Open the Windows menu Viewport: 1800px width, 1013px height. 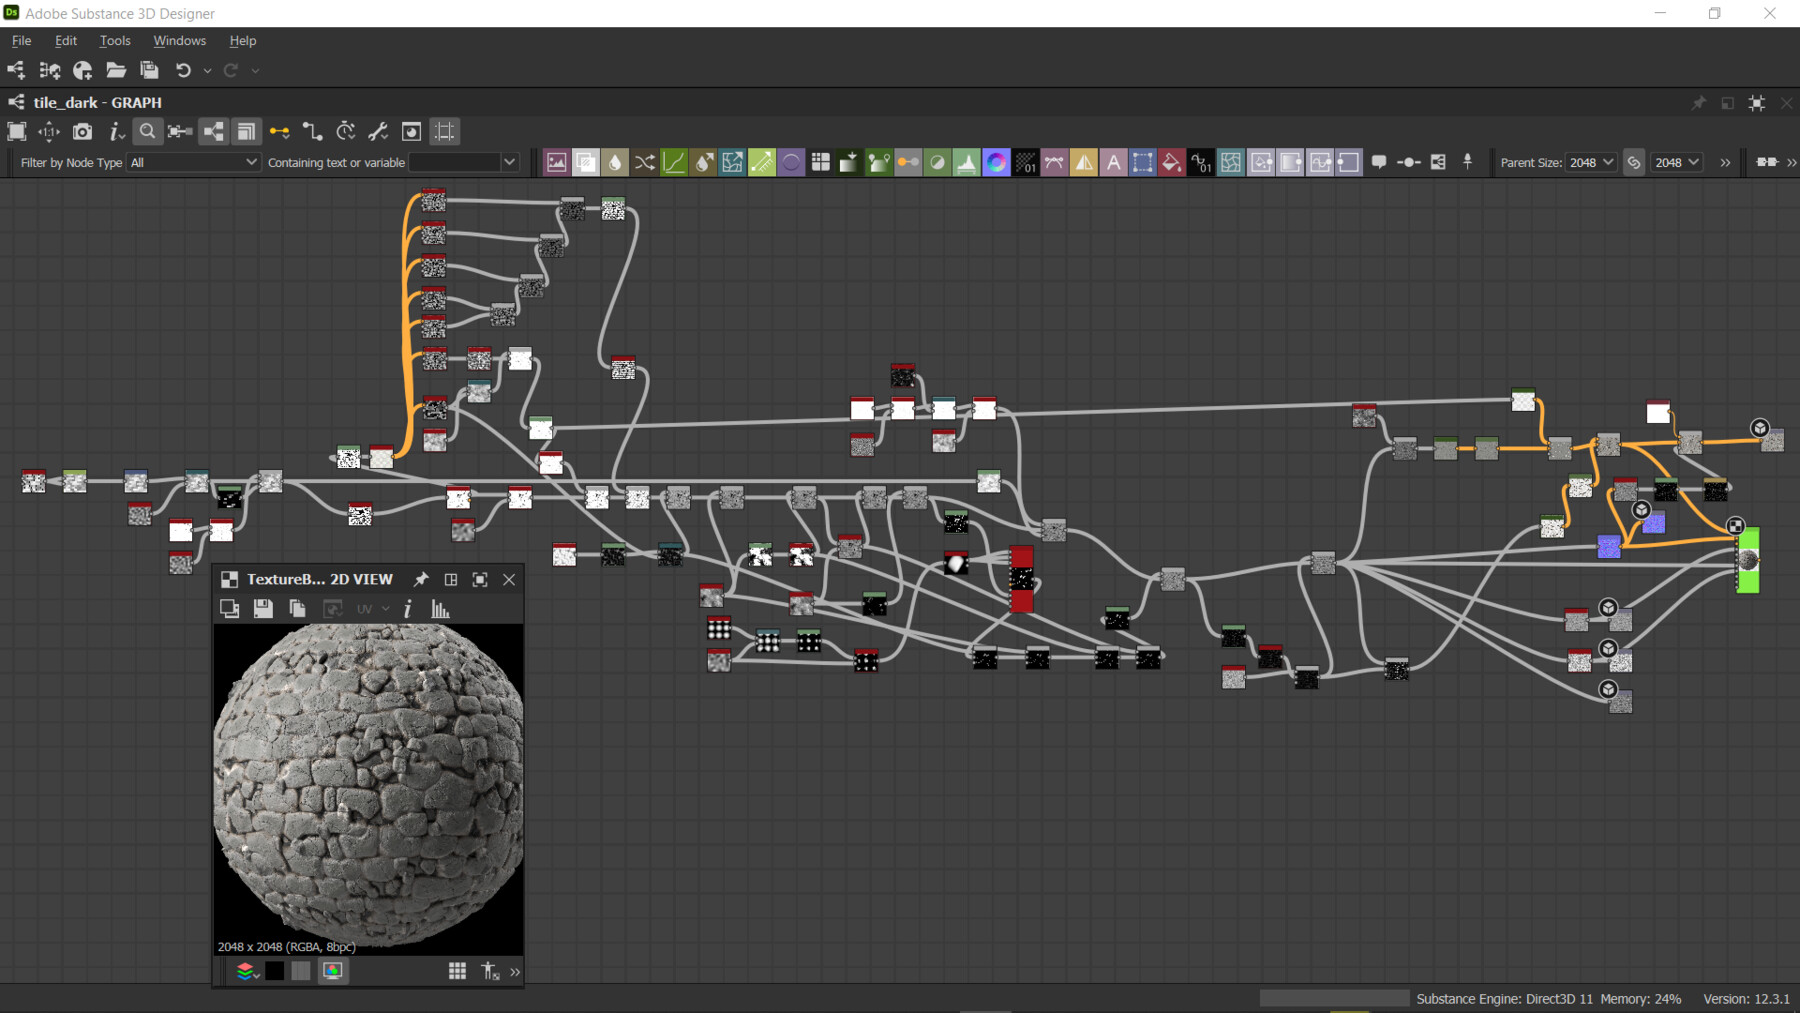pos(179,41)
